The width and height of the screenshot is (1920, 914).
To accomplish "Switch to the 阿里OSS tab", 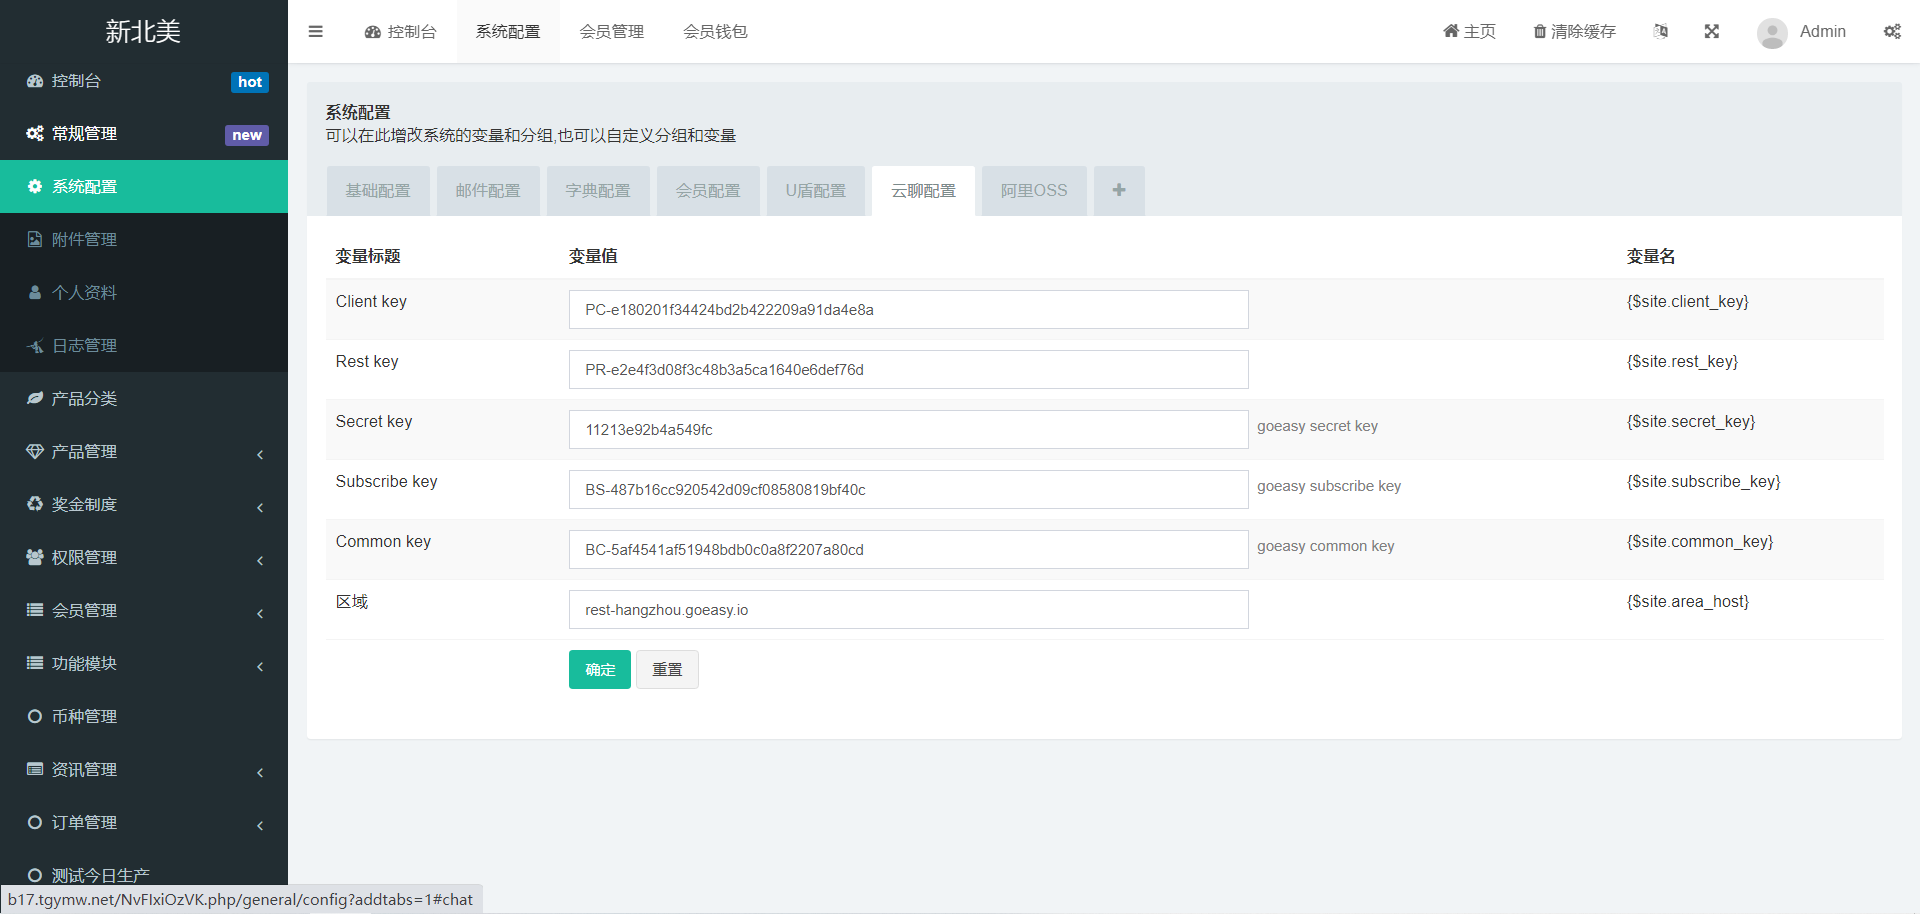I will tap(1034, 191).
